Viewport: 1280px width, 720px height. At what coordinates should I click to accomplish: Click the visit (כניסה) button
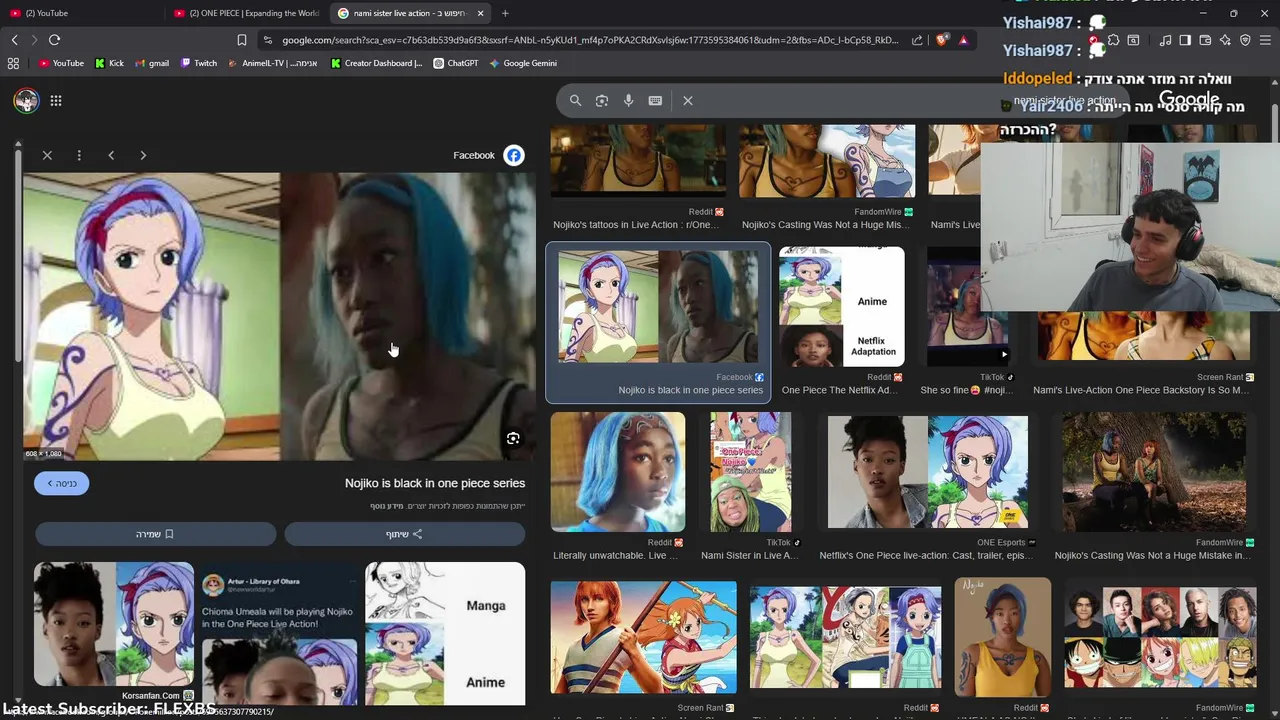coord(62,483)
